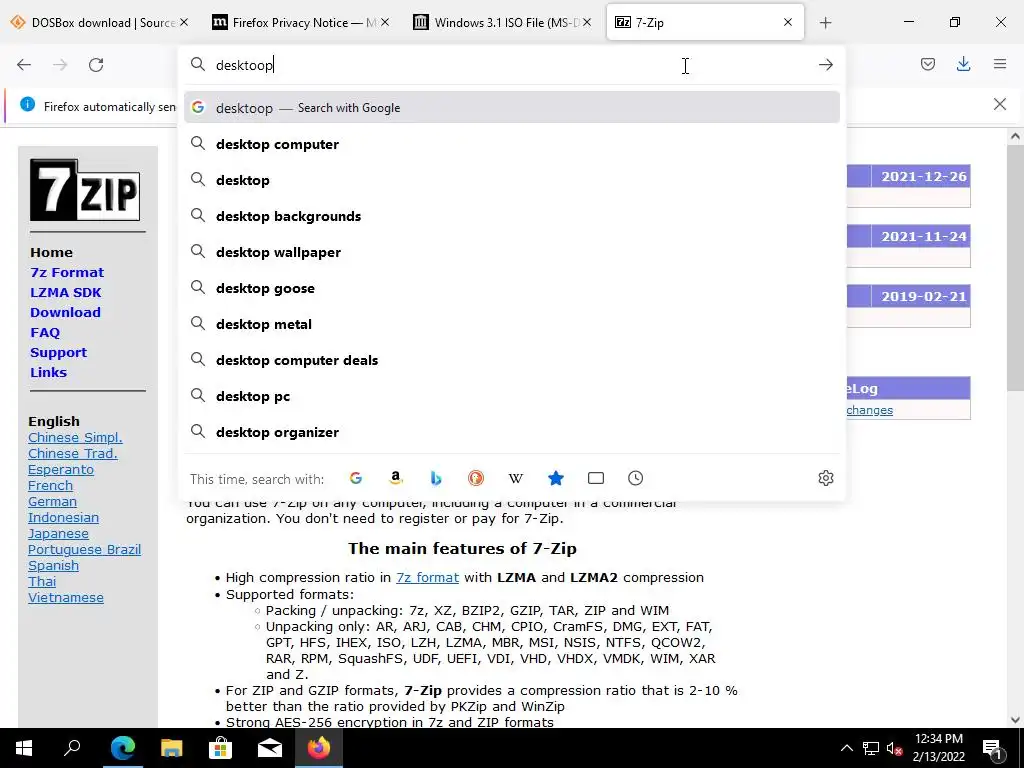Choose the 'desktop organizer' suggestion
The image size is (1024, 768).
point(512,432)
